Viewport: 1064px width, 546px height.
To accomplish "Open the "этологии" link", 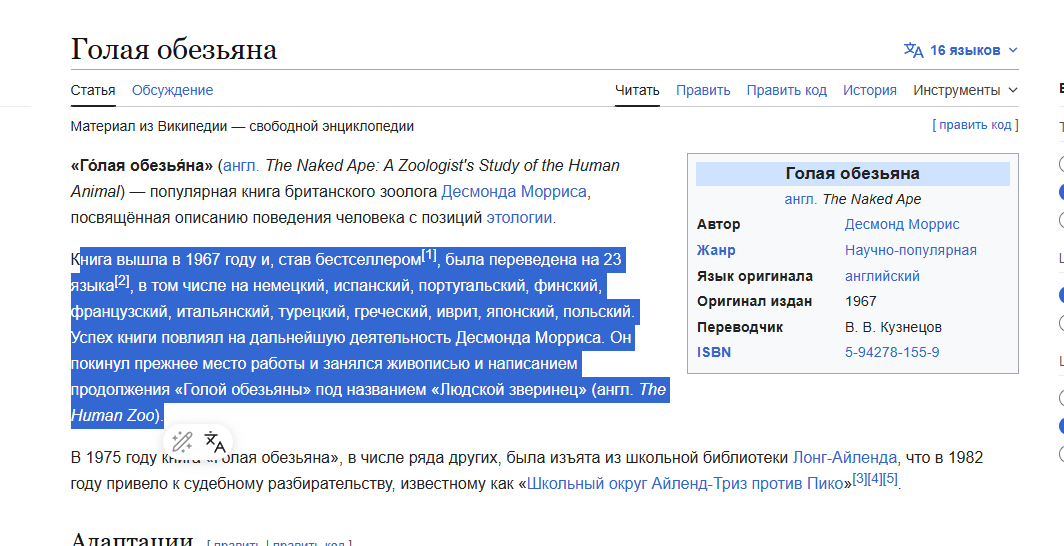I will click(519, 217).
